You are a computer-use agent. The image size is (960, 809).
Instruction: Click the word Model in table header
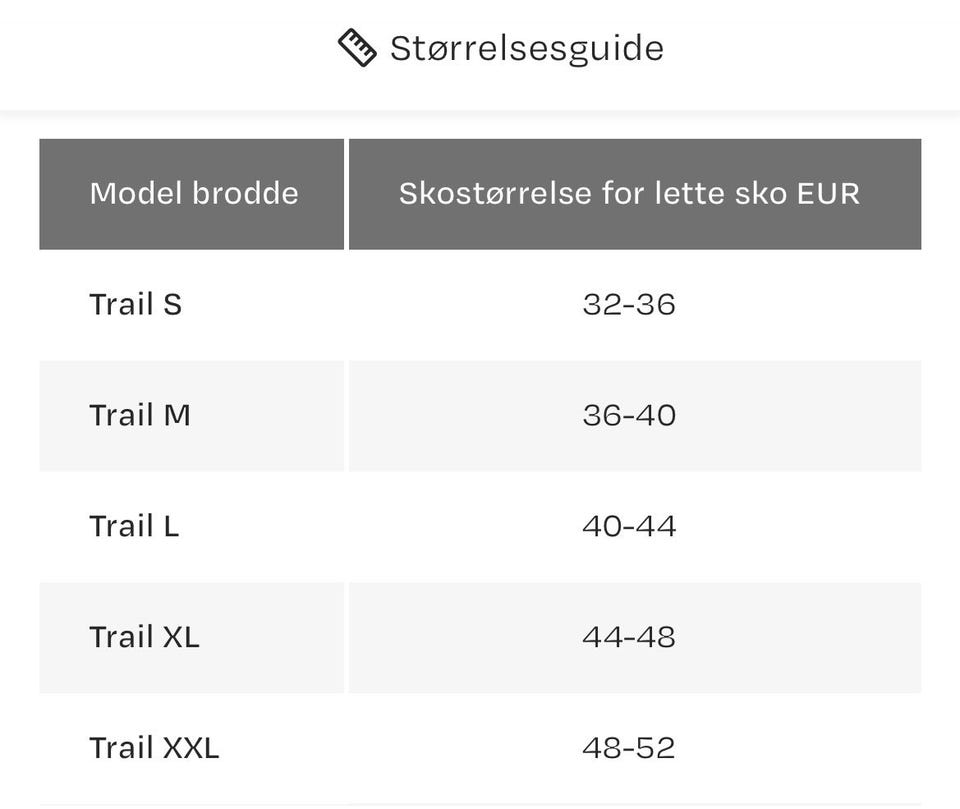[x=136, y=193]
